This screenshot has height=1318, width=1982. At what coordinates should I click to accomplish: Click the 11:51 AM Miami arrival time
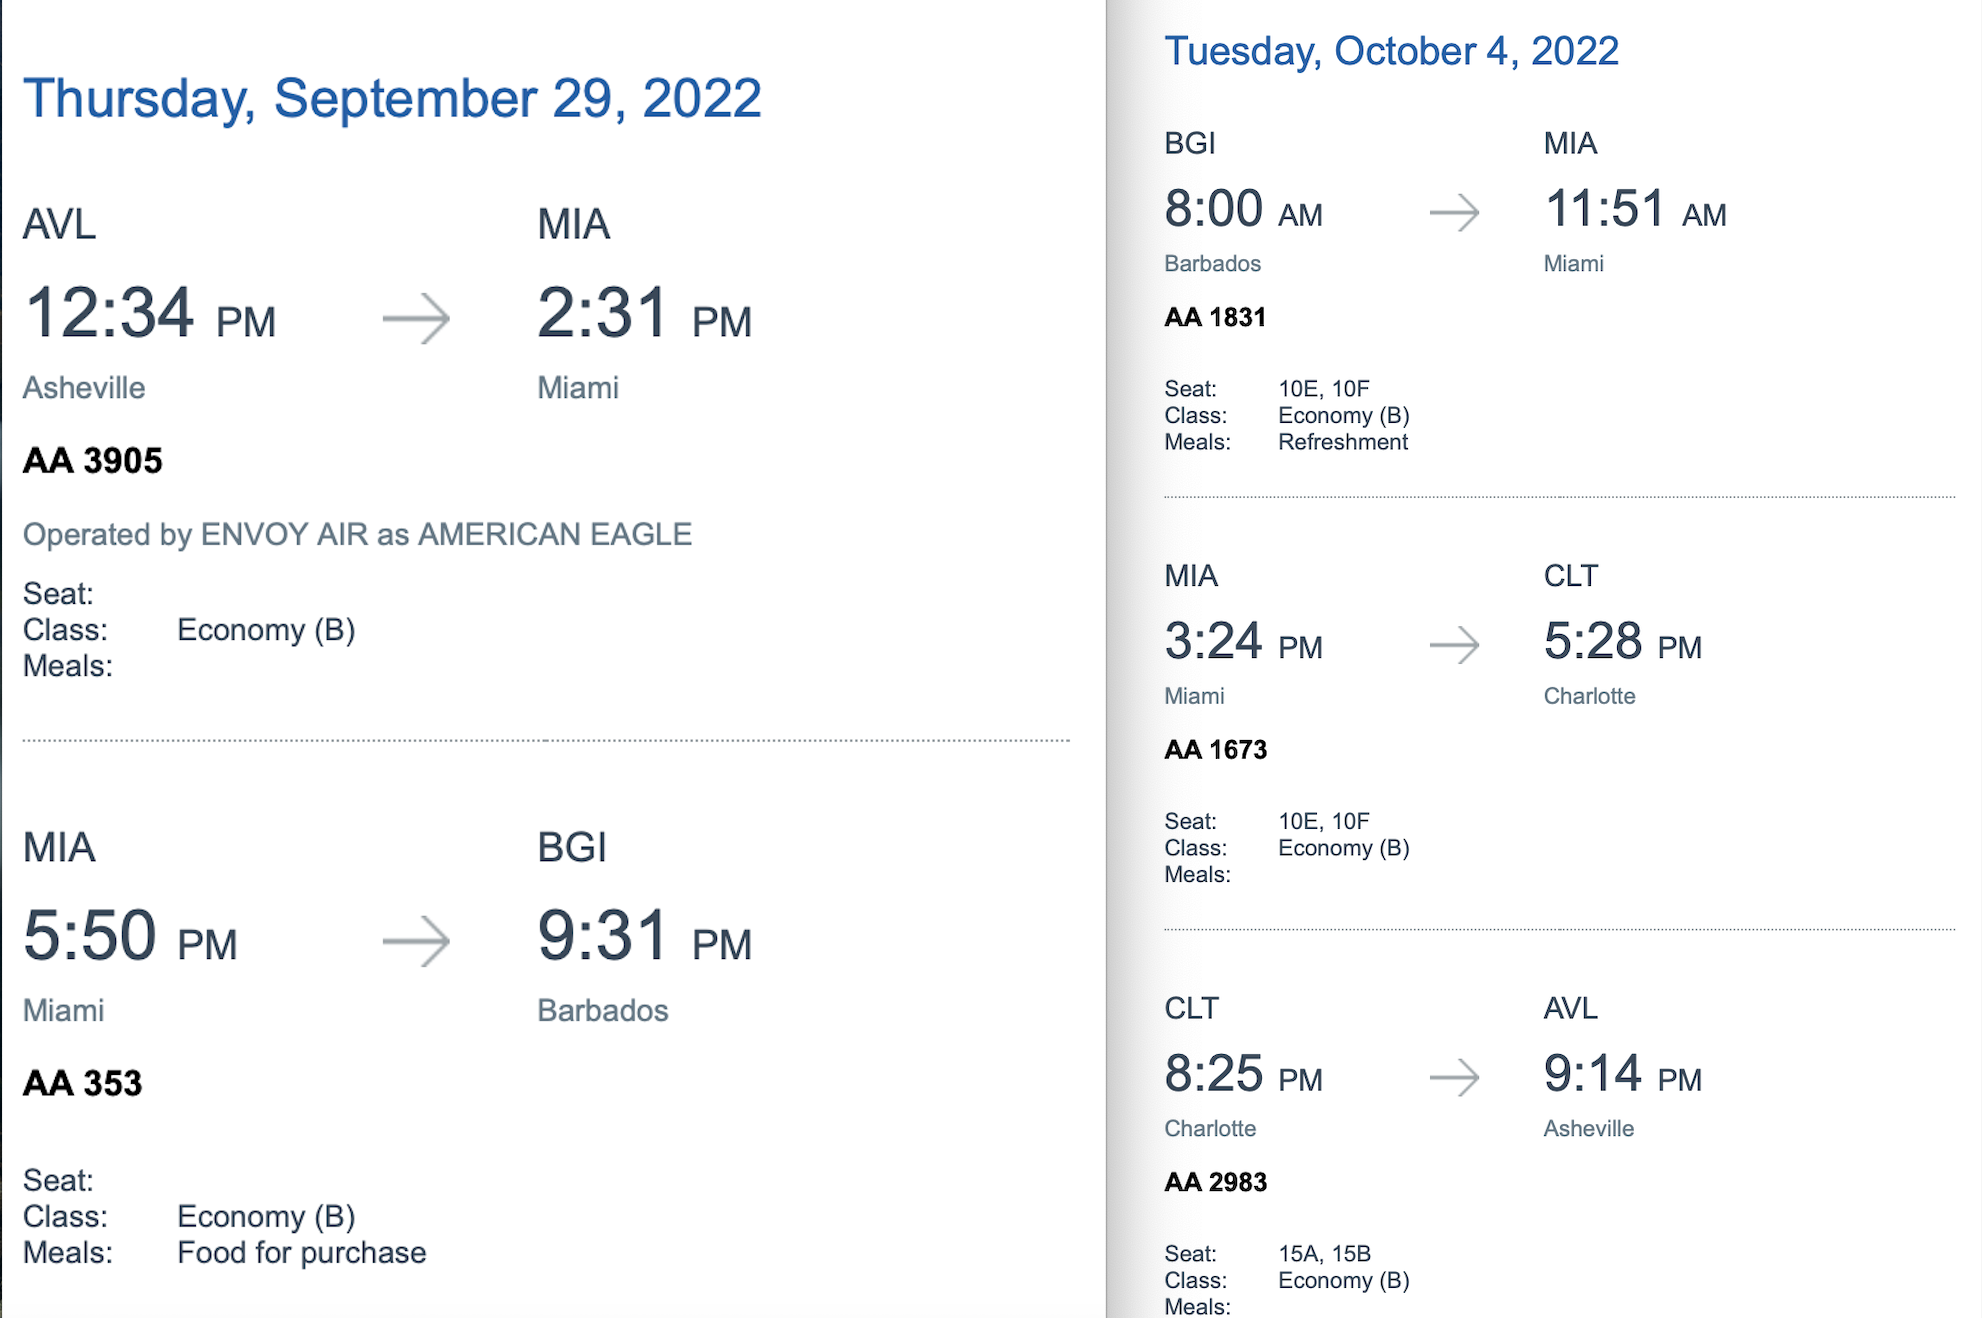click(1636, 210)
